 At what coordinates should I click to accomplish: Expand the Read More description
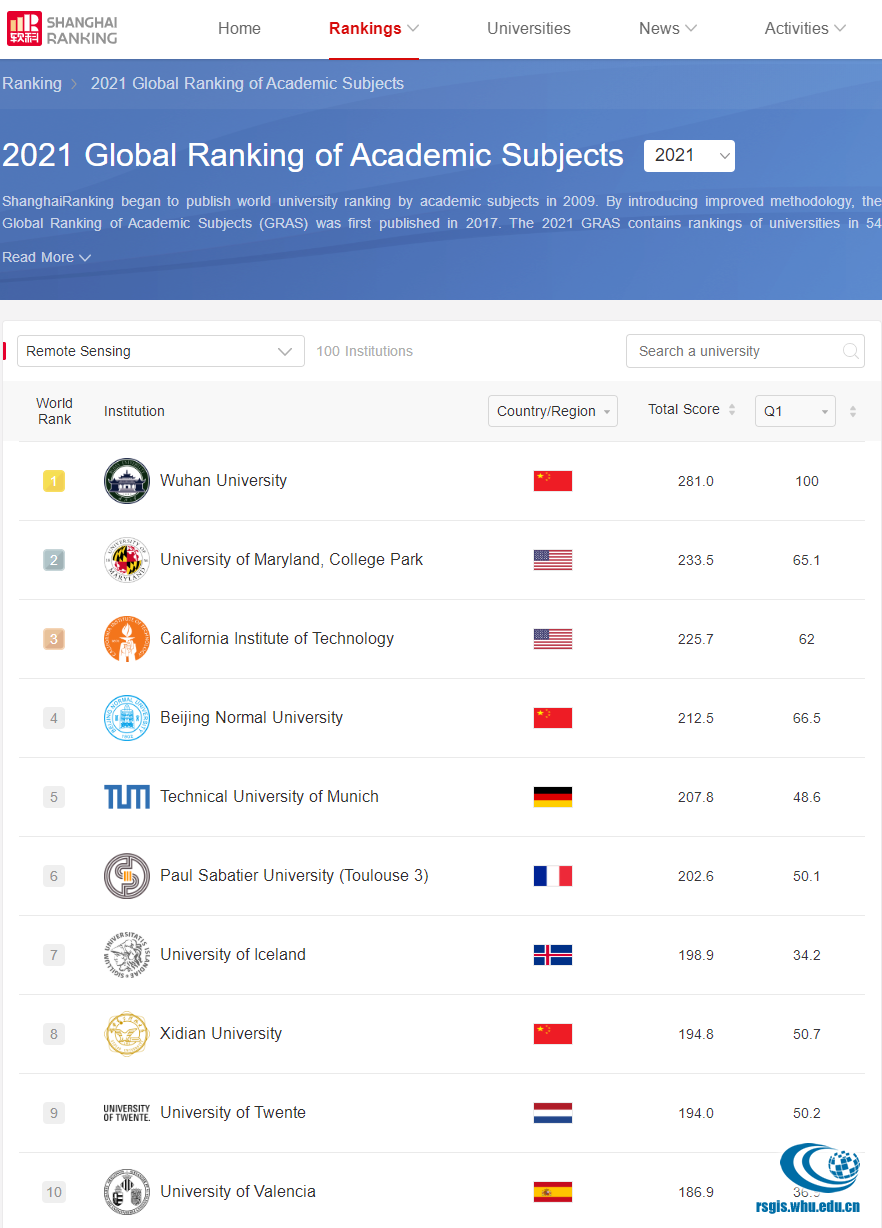[46, 257]
